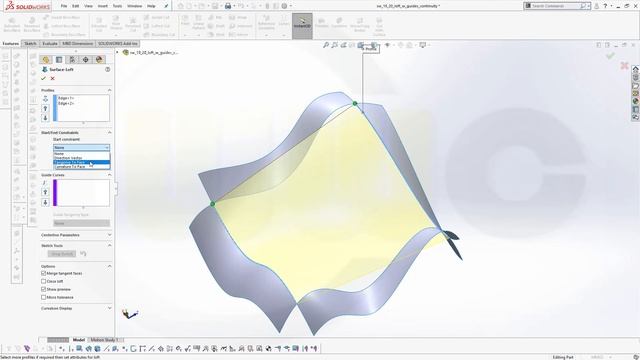Viewport: 640px width, 360px height.
Task: Choose Tangency To Face start constraint
Action: point(82,162)
